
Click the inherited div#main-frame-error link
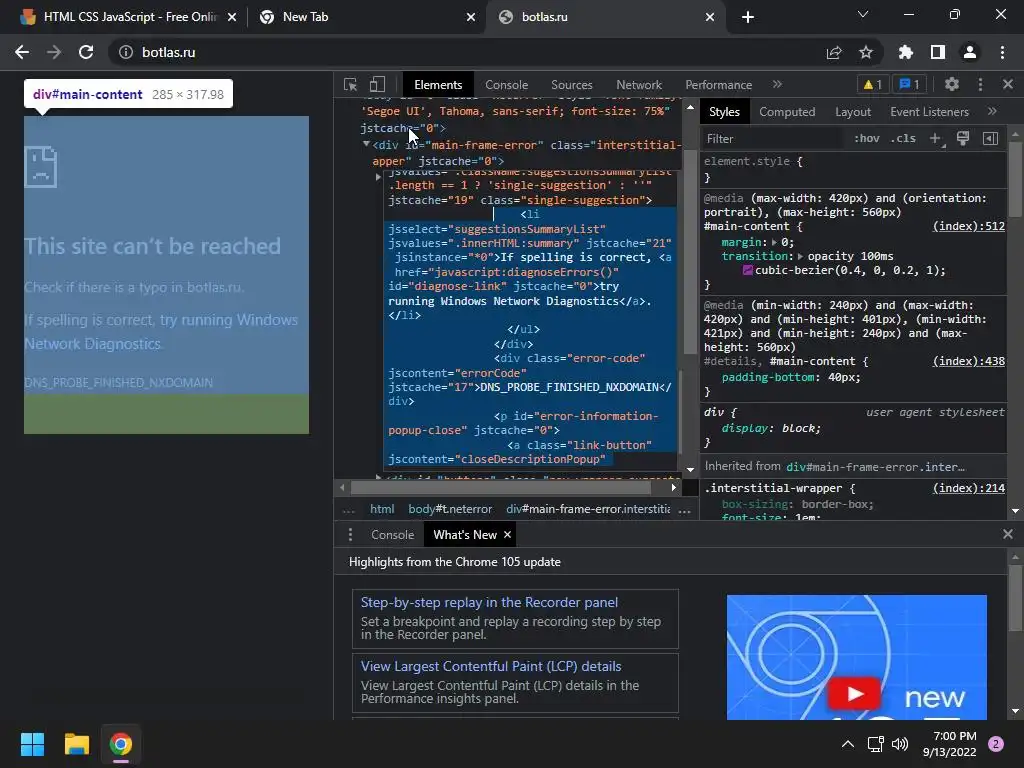(875, 467)
